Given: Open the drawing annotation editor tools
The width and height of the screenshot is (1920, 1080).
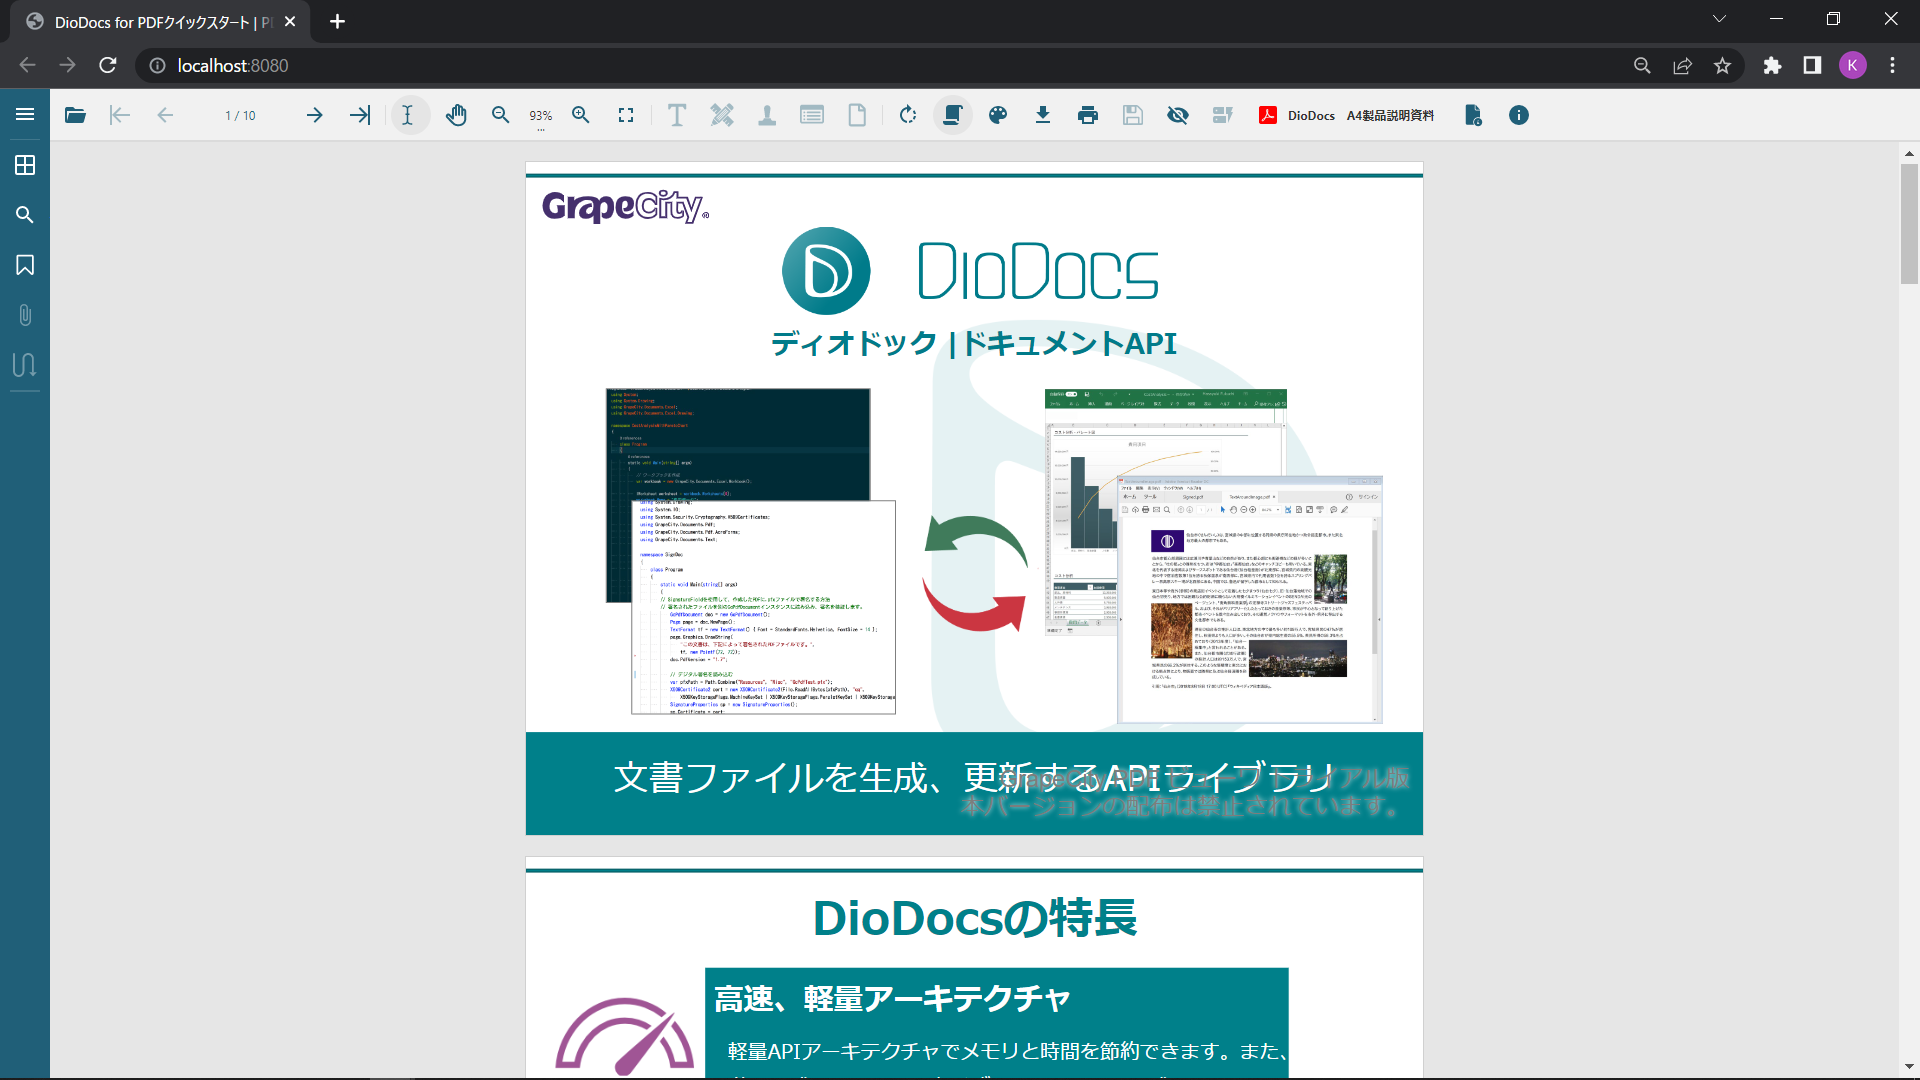Looking at the screenshot, I should (722, 115).
